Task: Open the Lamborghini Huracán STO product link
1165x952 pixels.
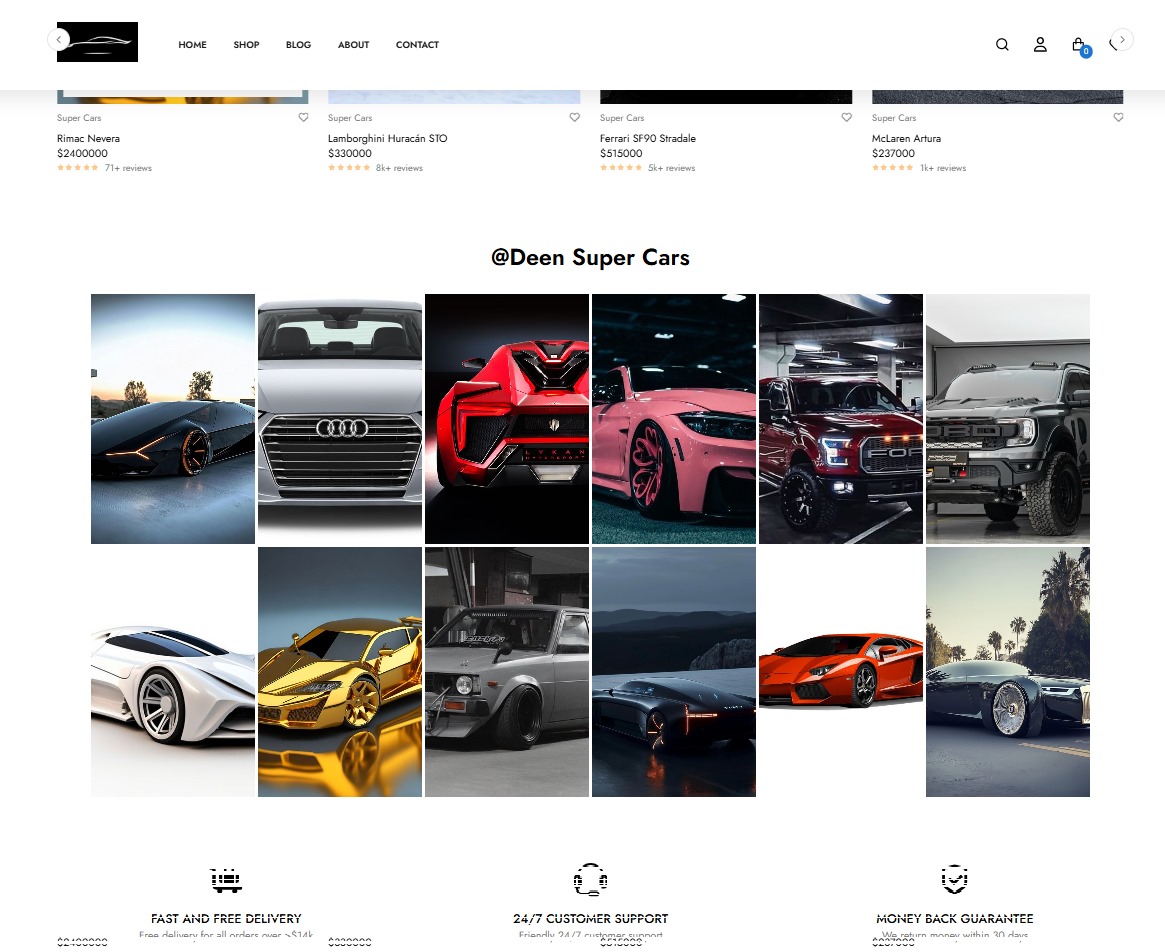Action: click(388, 138)
